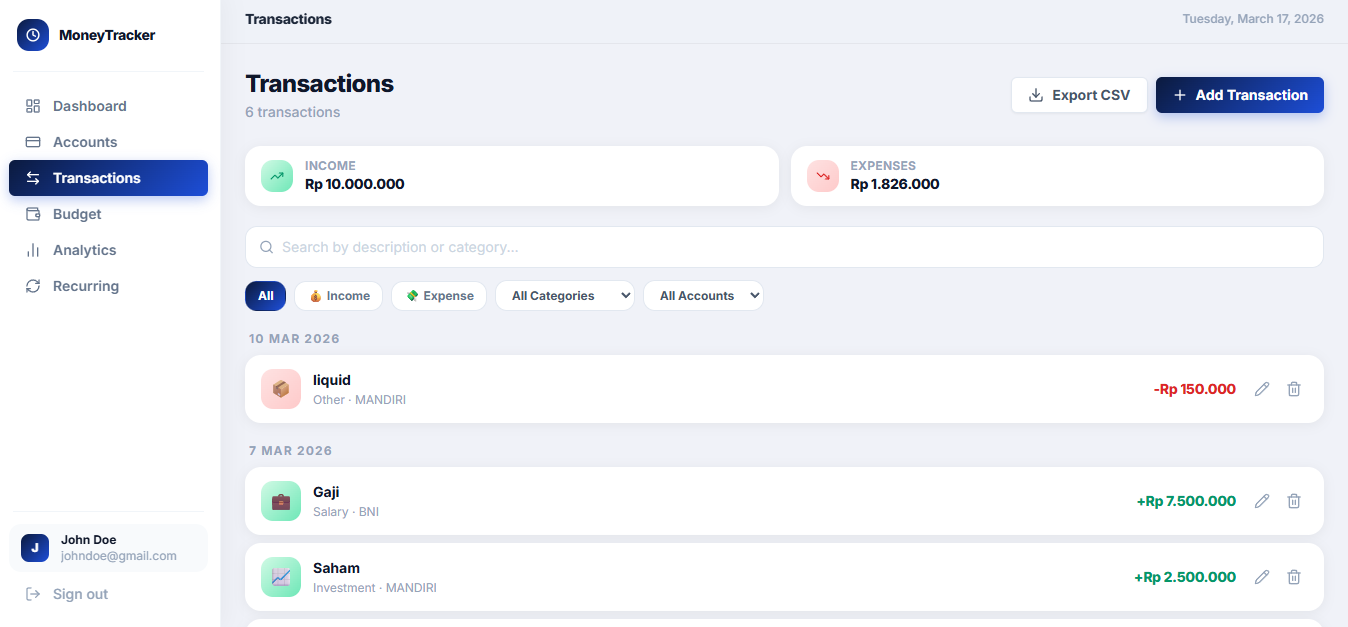The width and height of the screenshot is (1348, 627).
Task: Edit the liquid transaction via pencil icon
Action: click(x=1262, y=389)
